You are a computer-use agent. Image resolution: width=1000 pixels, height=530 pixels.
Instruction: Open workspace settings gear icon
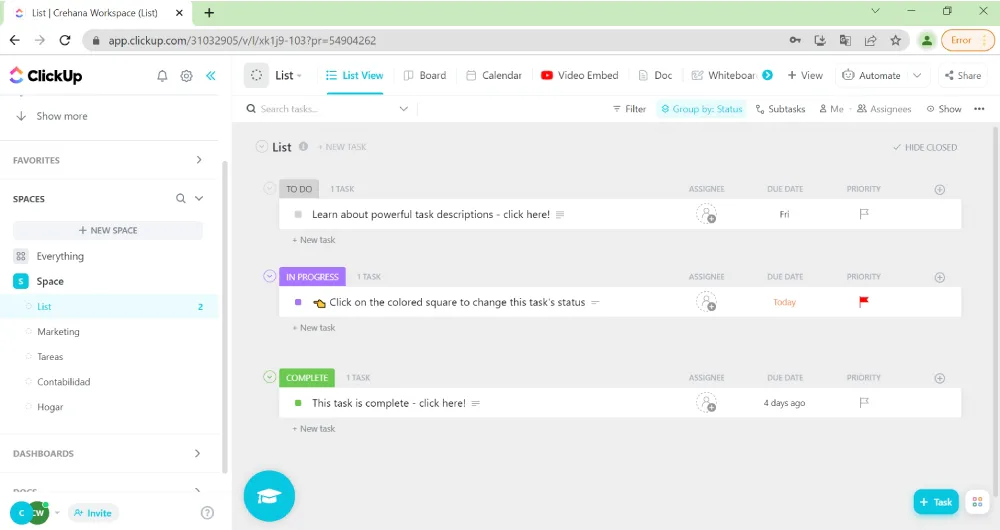186,76
